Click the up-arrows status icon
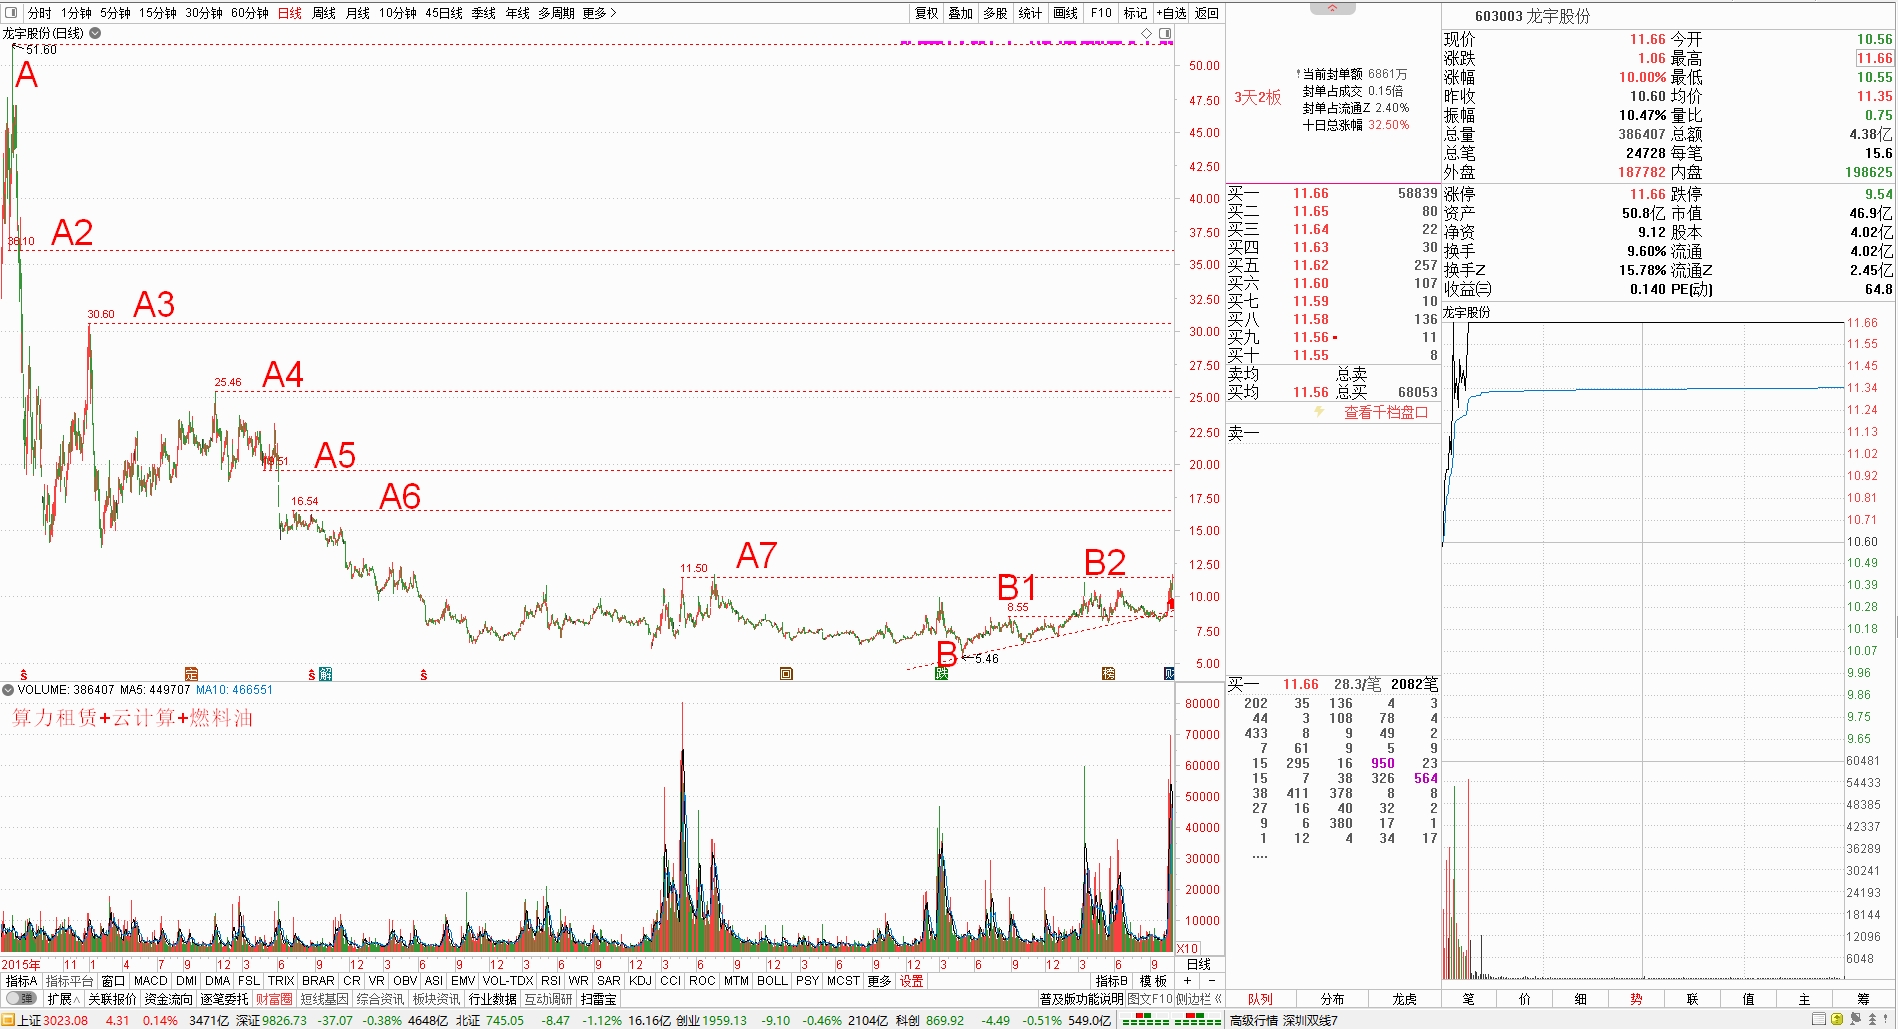The image size is (1898, 1029). click(1872, 1020)
